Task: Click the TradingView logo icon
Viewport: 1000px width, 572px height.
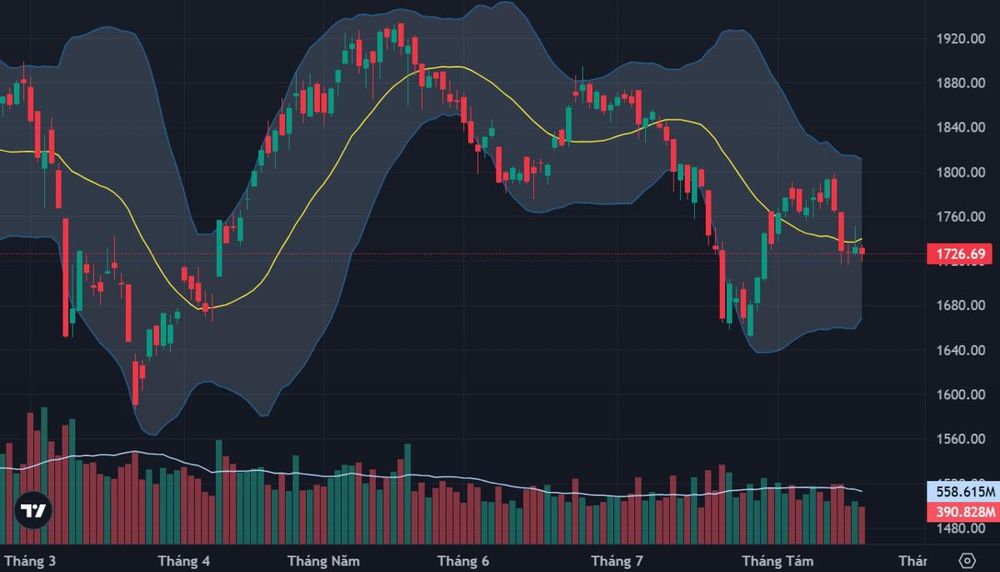Action: pos(33,511)
